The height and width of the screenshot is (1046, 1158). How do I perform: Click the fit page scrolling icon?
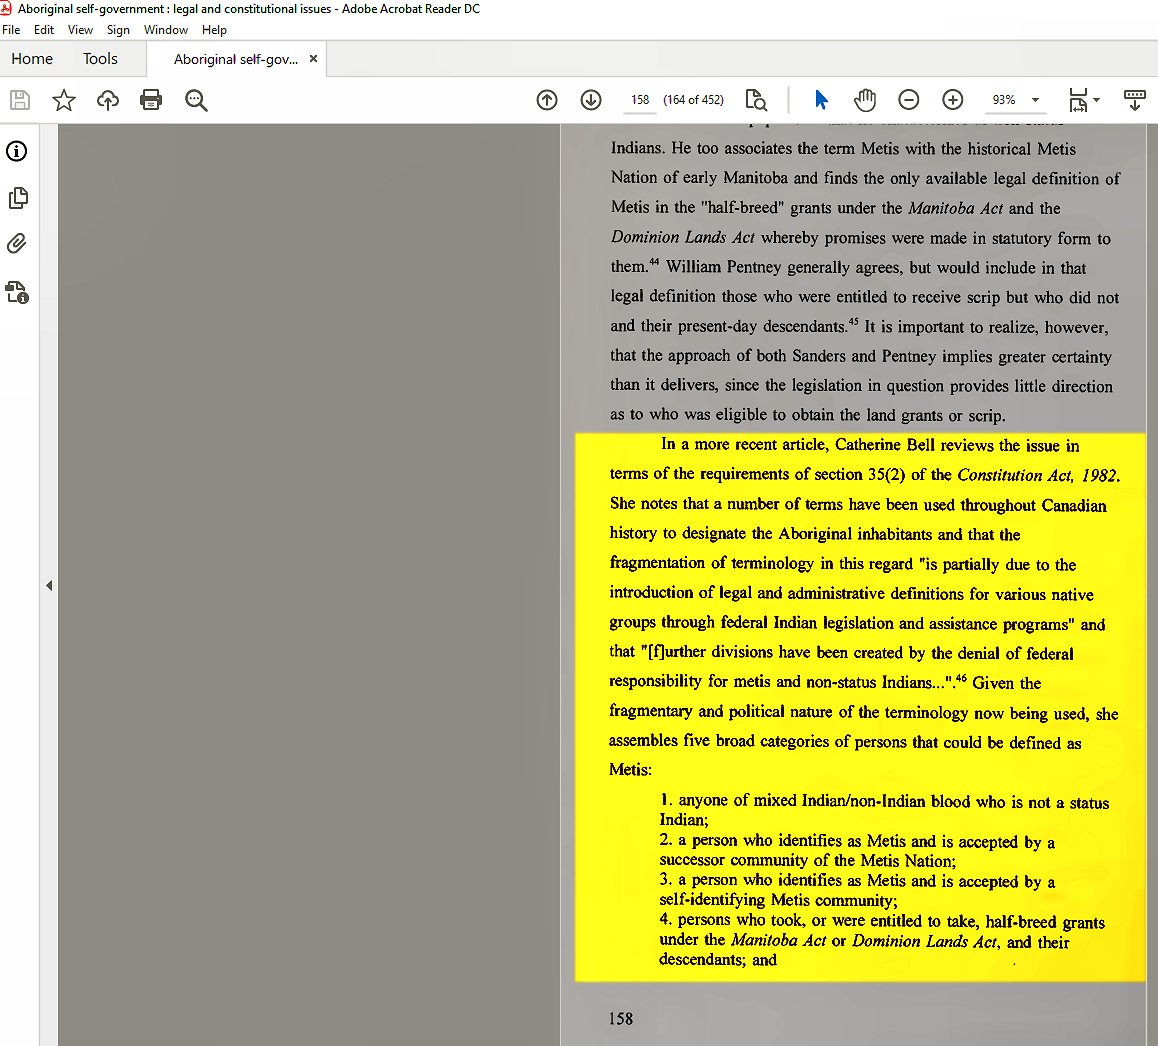[1078, 100]
